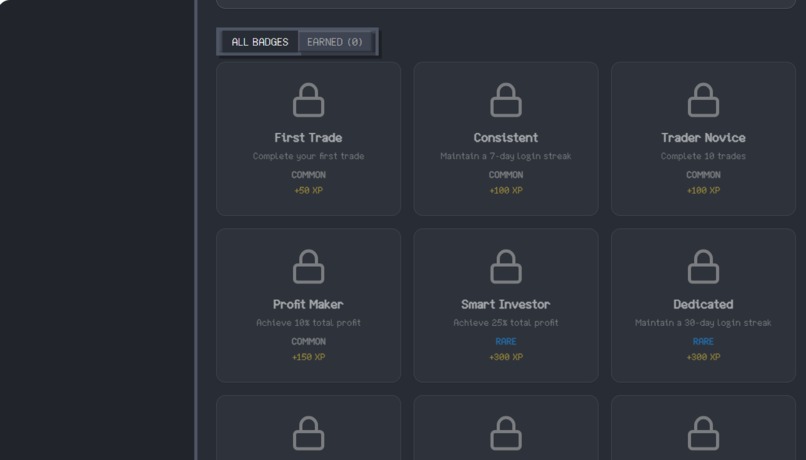
Task: Select the Dedicated badge title
Action: tap(703, 304)
